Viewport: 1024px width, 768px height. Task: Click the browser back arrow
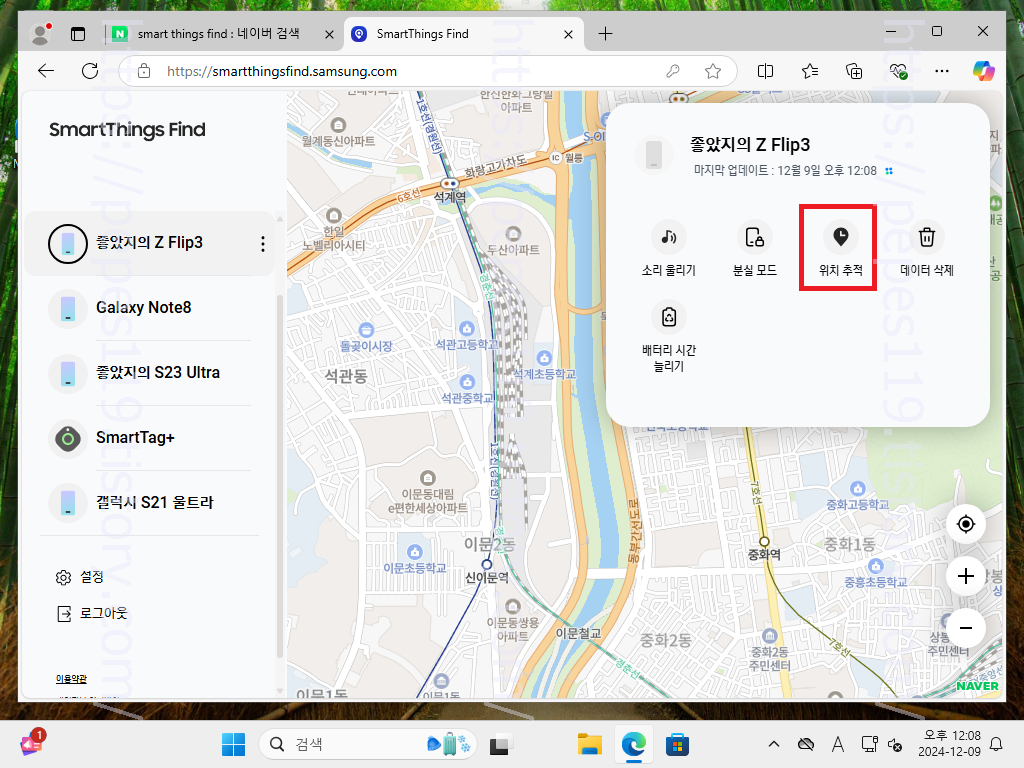click(46, 71)
